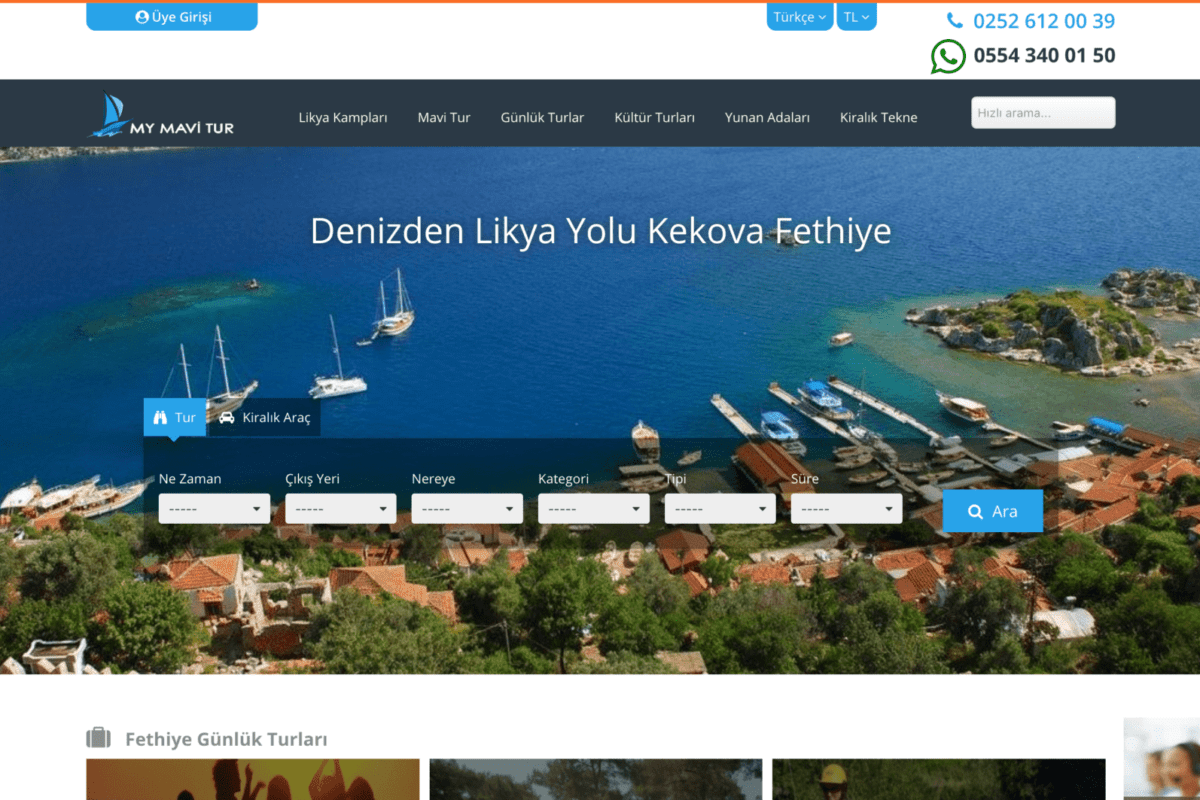Open the Kiralık Tekne menu item
This screenshot has width=1200, height=800.
(878, 117)
